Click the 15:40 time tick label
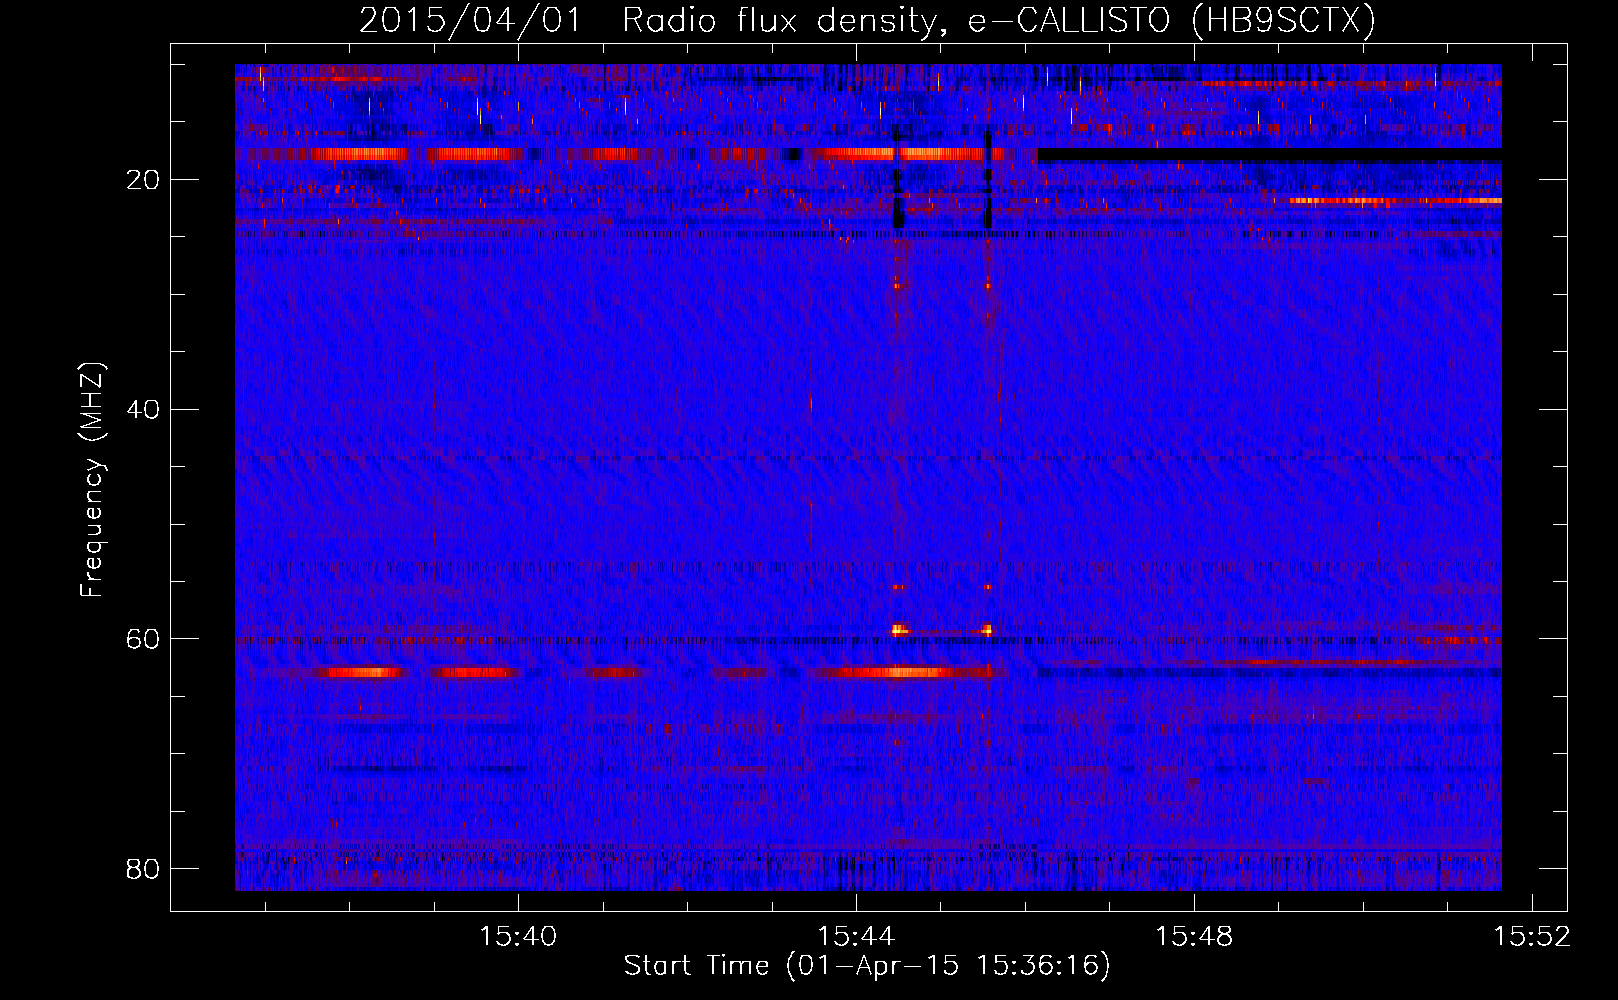 pyautogui.click(x=518, y=937)
